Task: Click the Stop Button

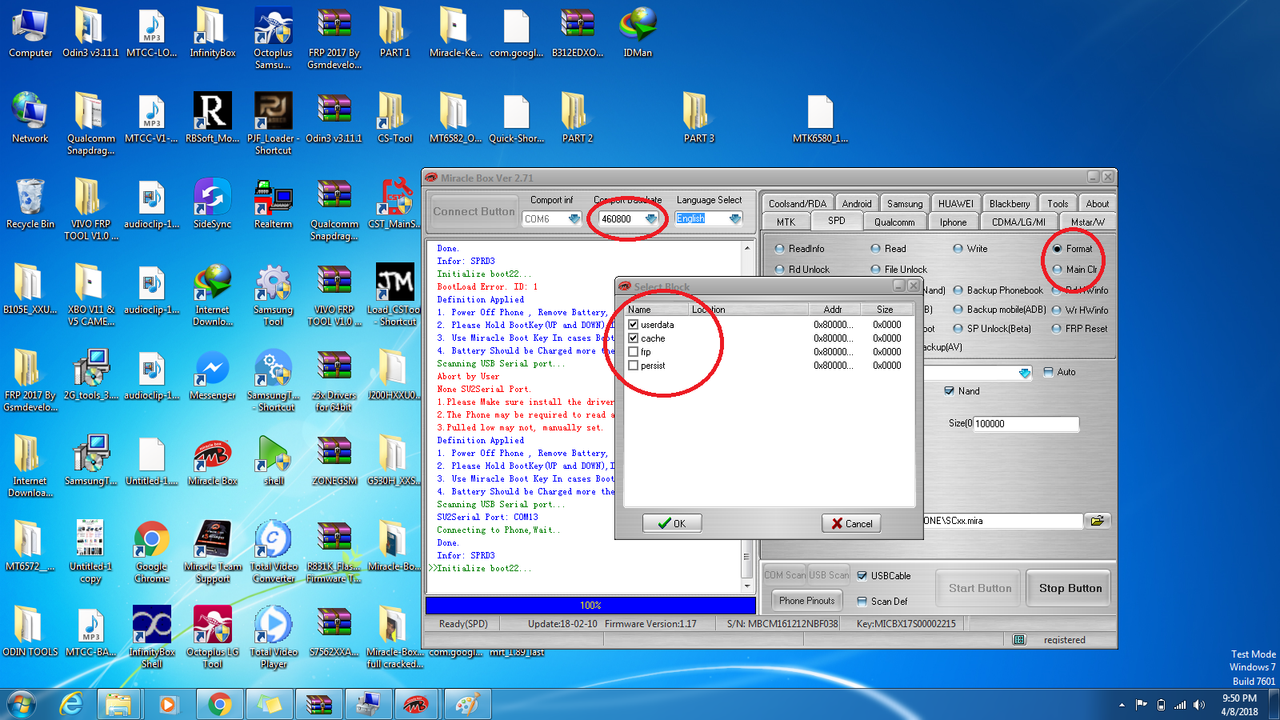Action: [x=1070, y=588]
